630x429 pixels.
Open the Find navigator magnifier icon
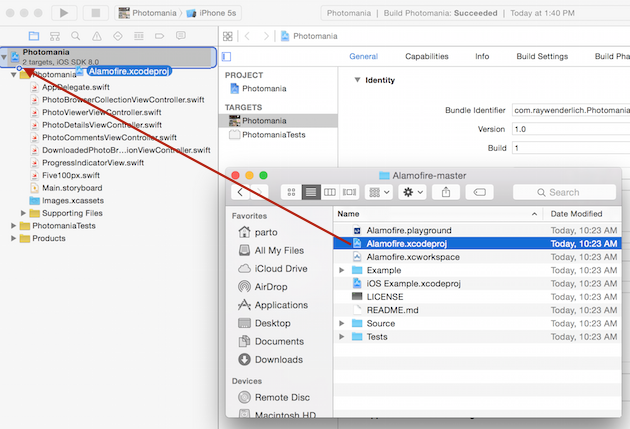click(x=76, y=36)
